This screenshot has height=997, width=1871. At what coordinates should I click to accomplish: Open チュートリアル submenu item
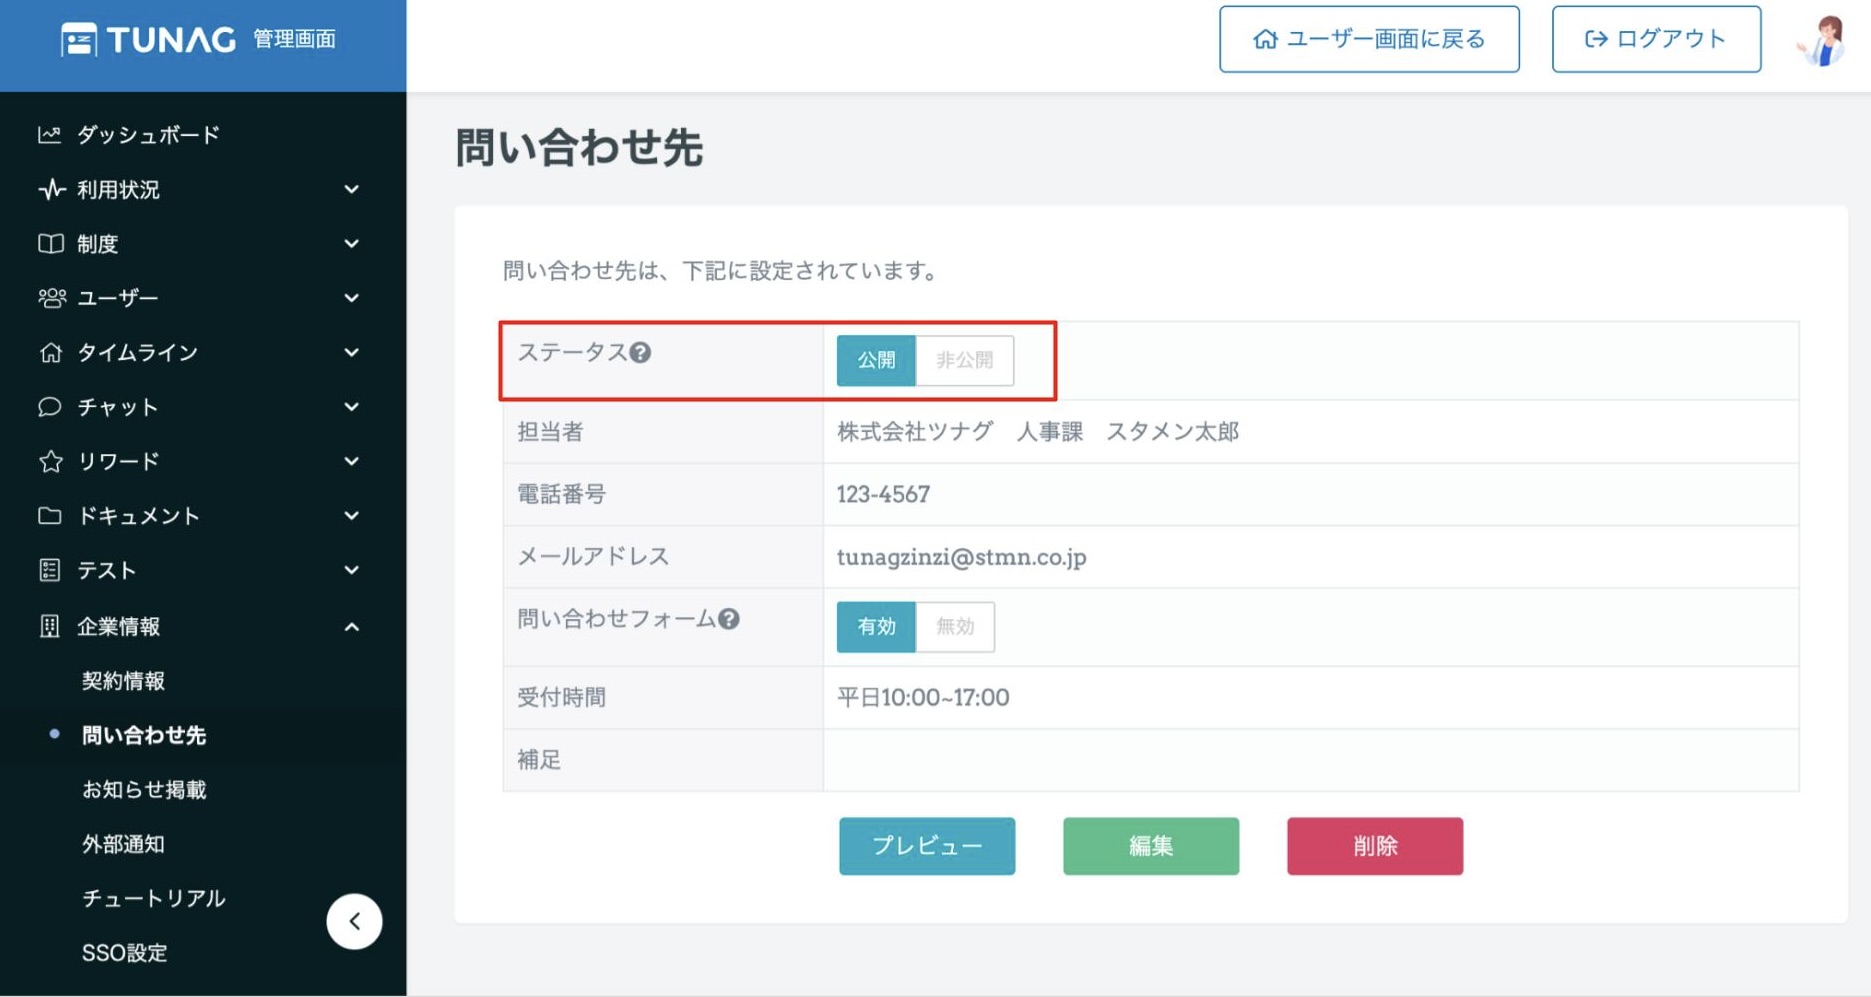point(154,898)
